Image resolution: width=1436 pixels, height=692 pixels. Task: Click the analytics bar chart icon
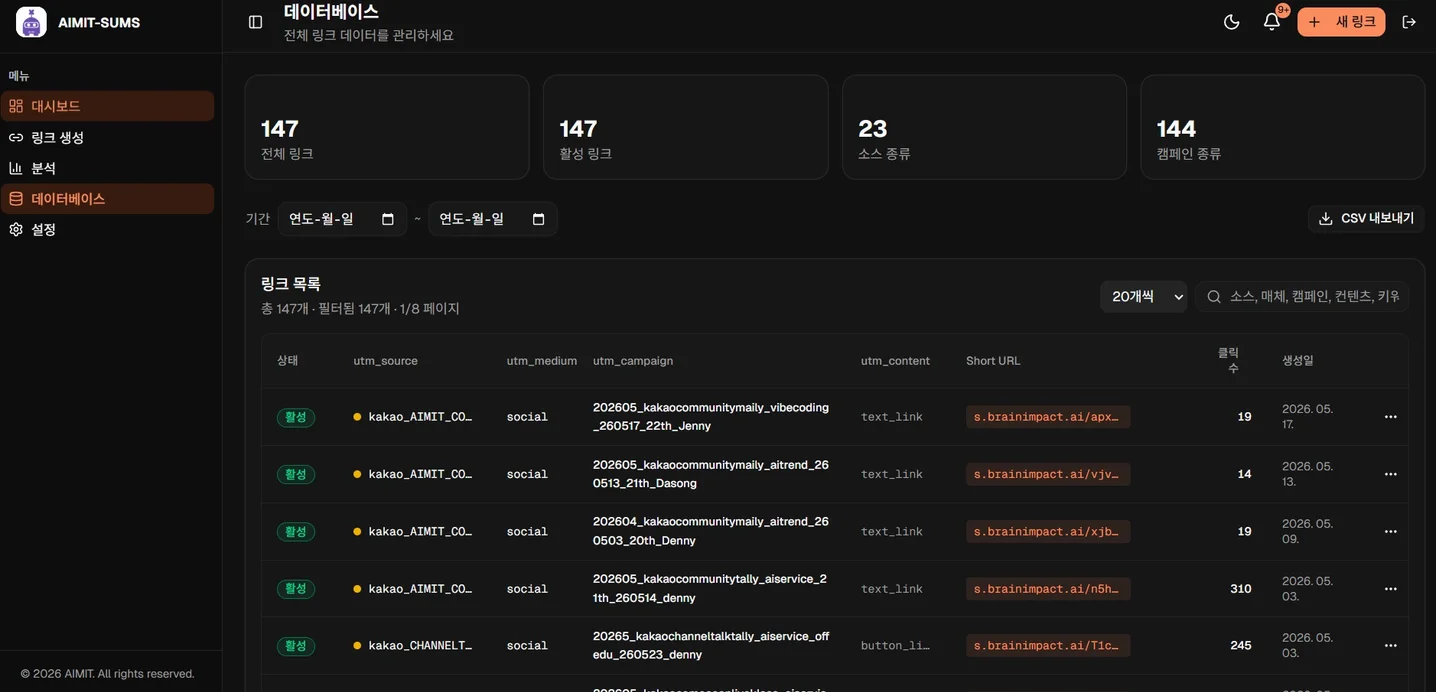coord(16,168)
